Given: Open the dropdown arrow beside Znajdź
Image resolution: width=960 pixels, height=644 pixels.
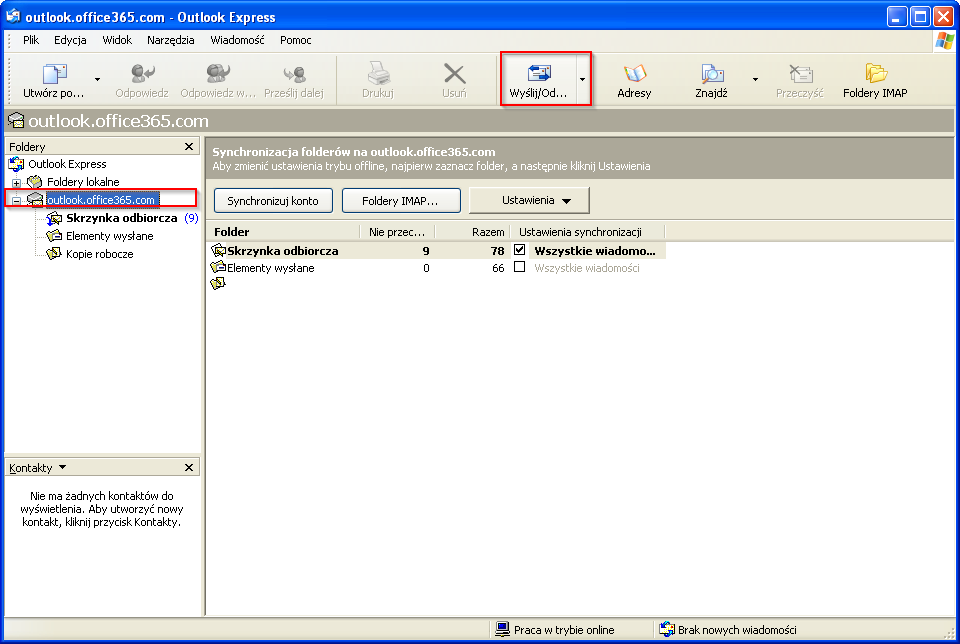Looking at the screenshot, I should click(x=755, y=80).
